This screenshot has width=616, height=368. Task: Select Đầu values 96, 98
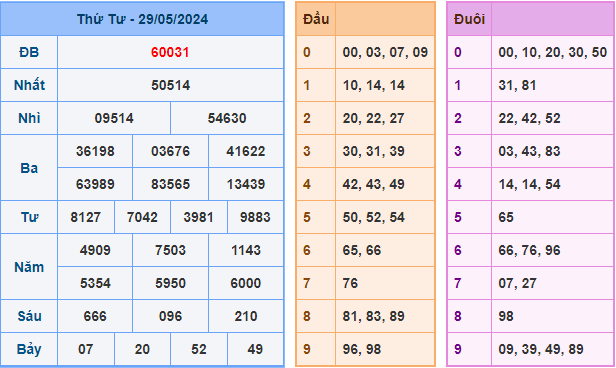point(362,349)
